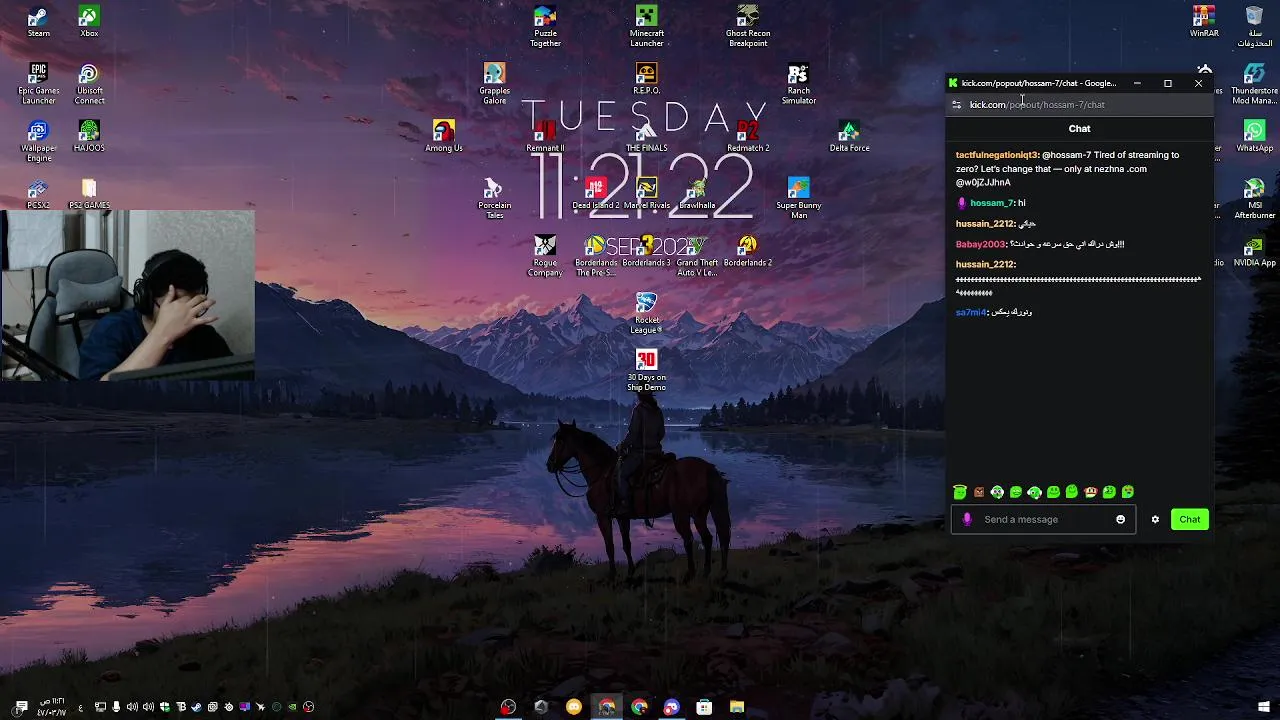Click the Chat send button
Image resolution: width=1280 pixels, height=720 pixels.
pos(1189,519)
